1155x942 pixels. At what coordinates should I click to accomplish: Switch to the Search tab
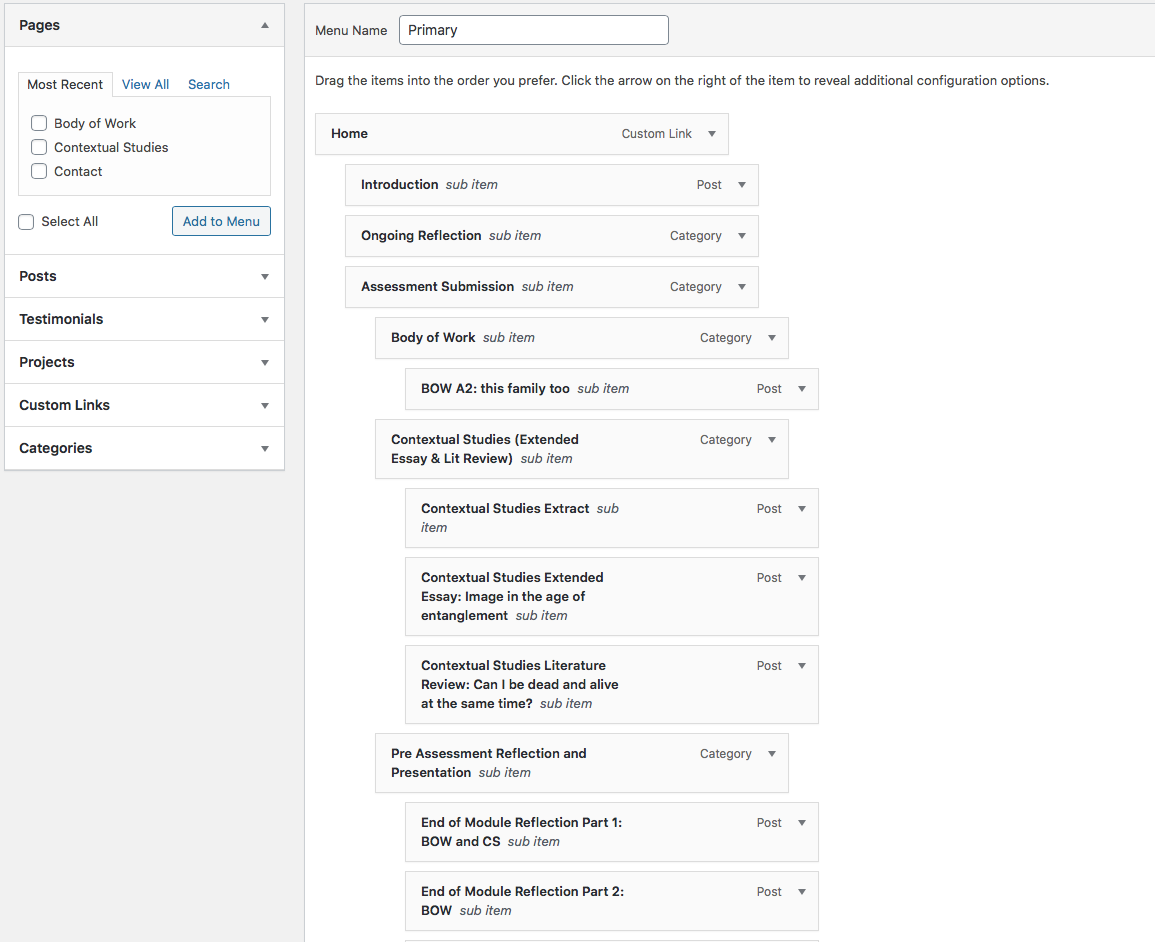click(208, 85)
